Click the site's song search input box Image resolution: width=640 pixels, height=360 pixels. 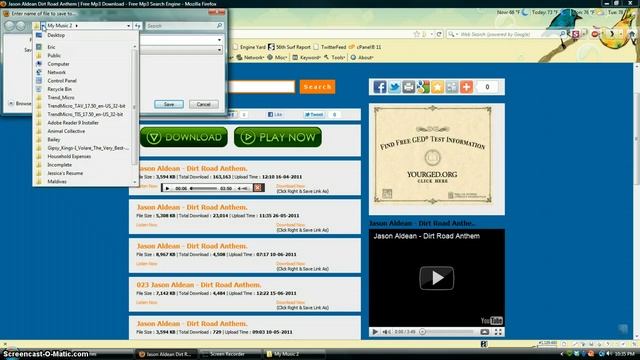tap(260, 87)
